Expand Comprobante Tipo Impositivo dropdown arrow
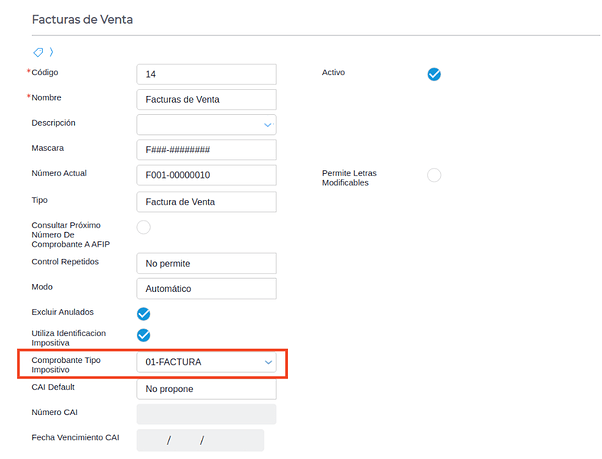The width and height of the screenshot is (602, 459). (267, 362)
